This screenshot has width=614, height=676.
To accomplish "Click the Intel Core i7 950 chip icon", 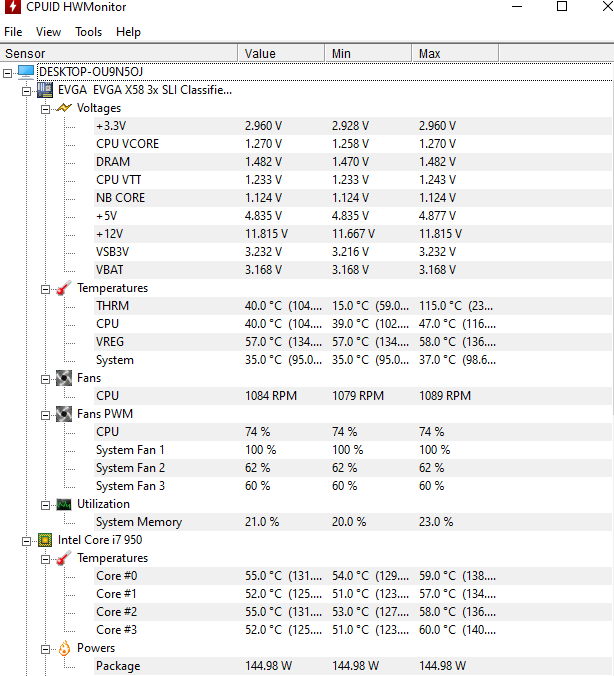I will (45, 540).
